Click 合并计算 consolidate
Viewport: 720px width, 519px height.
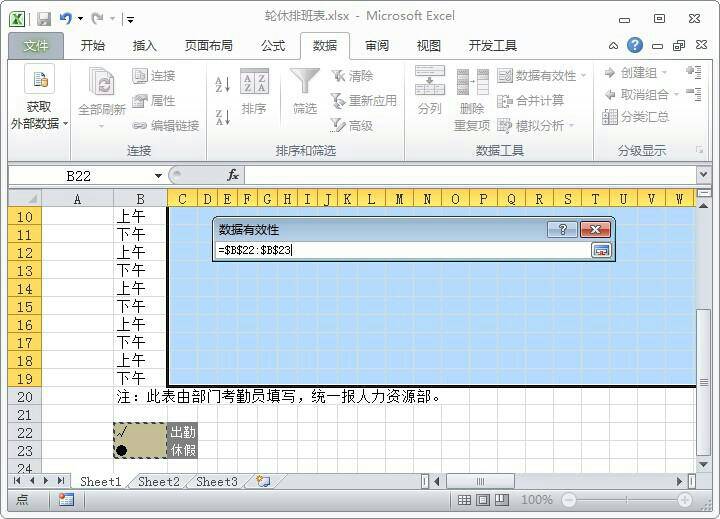coord(531,101)
